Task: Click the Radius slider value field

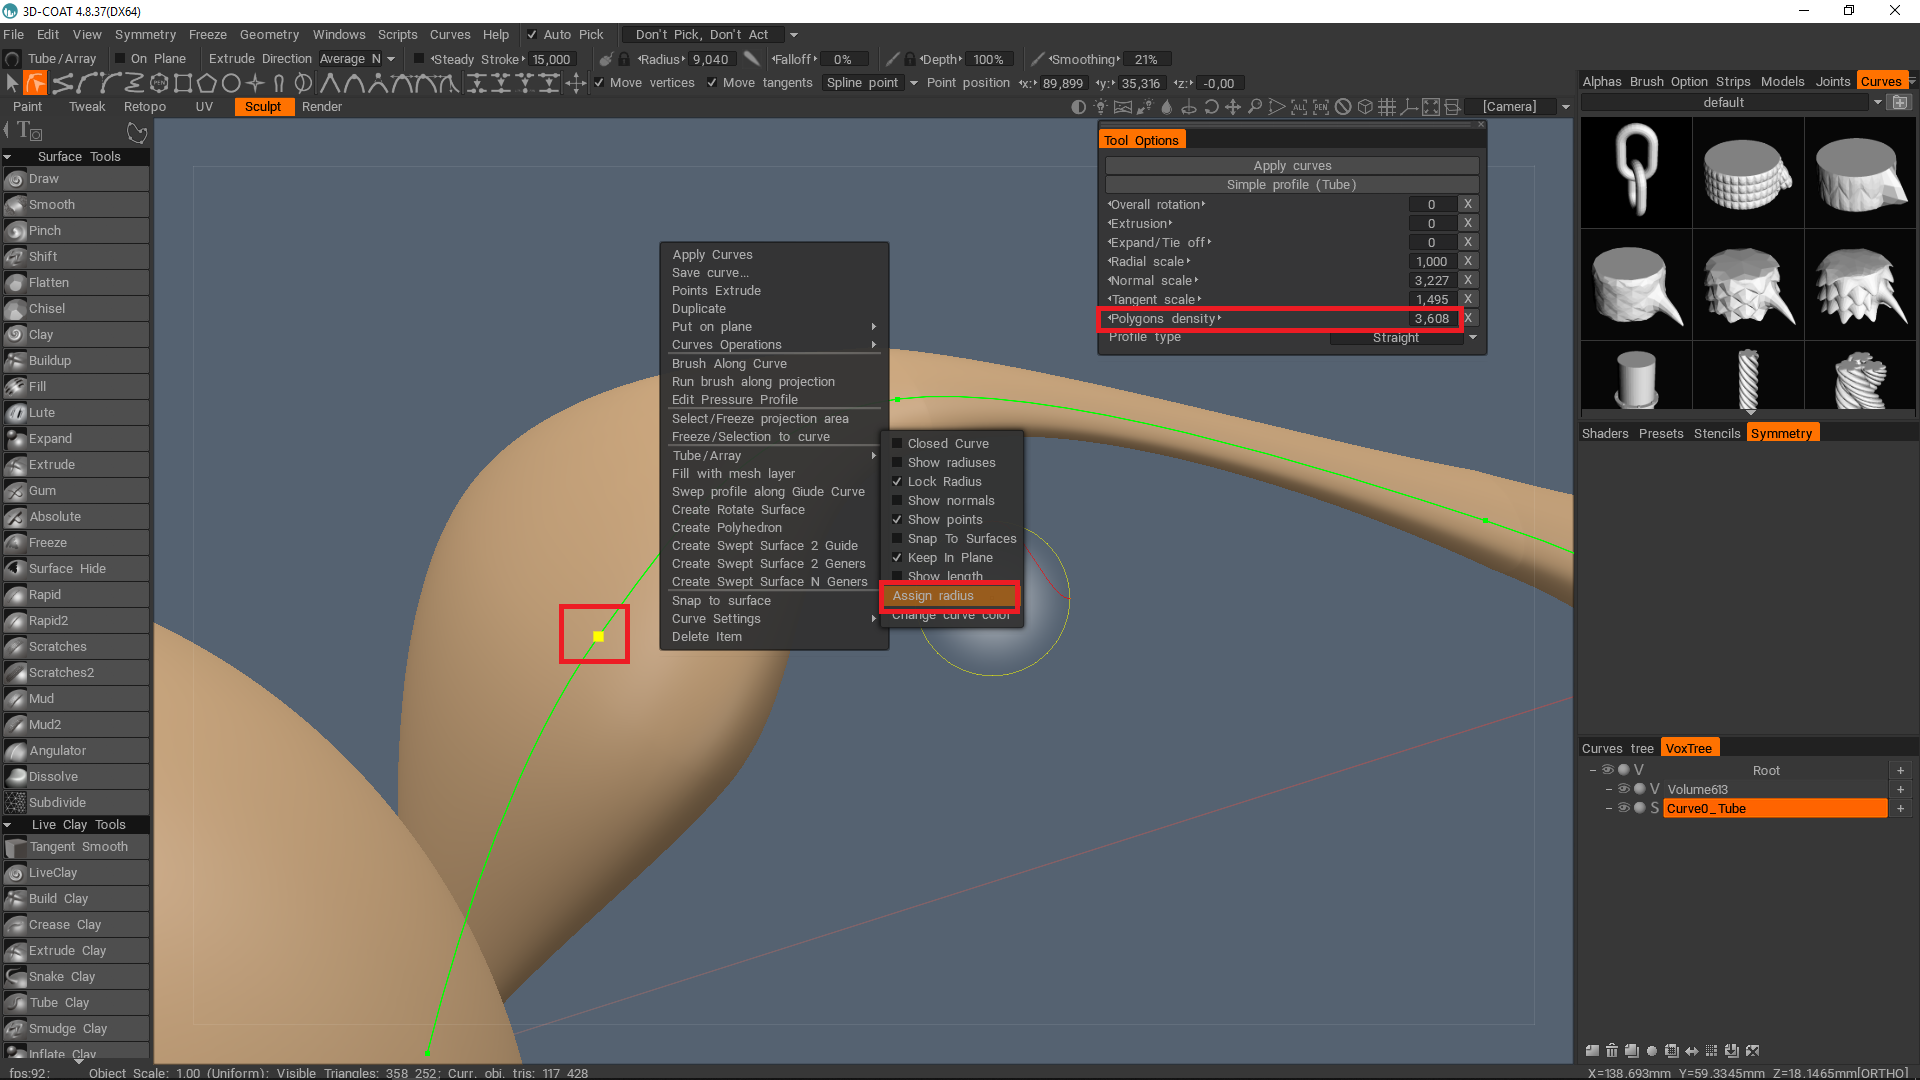Action: [x=710, y=60]
